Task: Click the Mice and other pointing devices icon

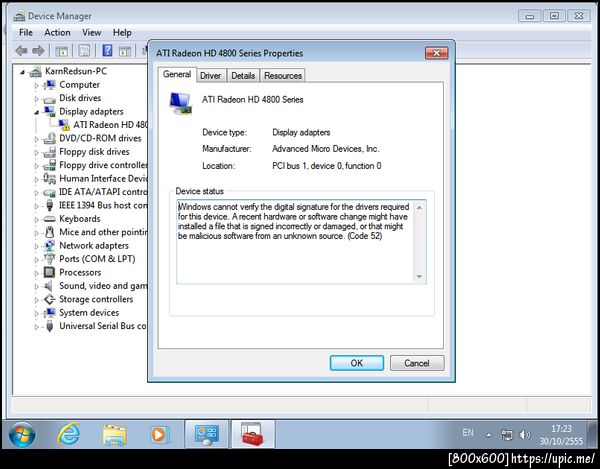Action: click(x=49, y=232)
